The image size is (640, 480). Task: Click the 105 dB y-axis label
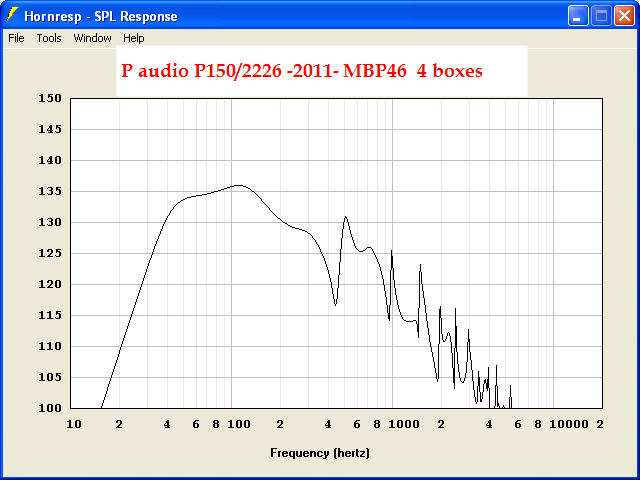click(x=50, y=378)
